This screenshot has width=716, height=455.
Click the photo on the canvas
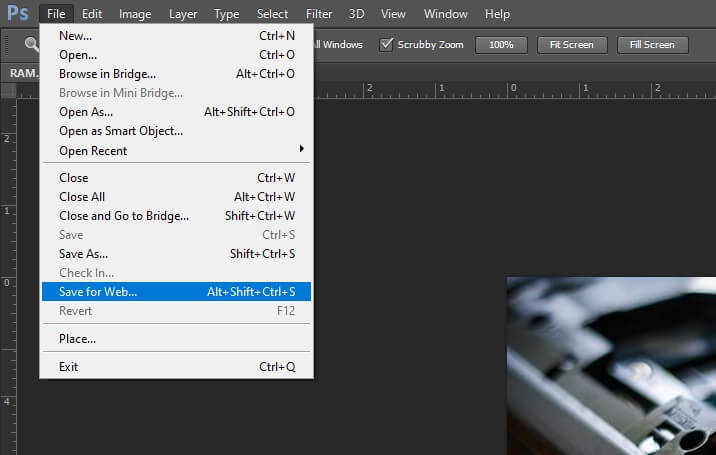tap(611, 365)
